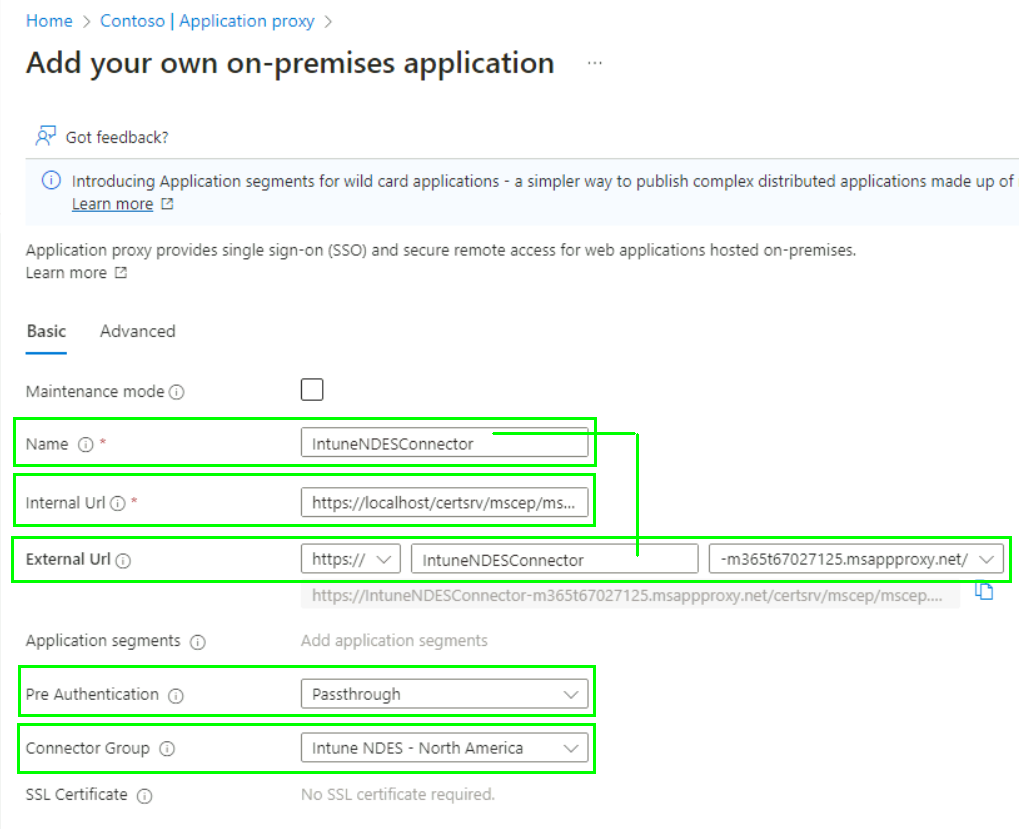This screenshot has height=829, width=1019.
Task: Expand the Connector Group dropdown
Action: 444,748
